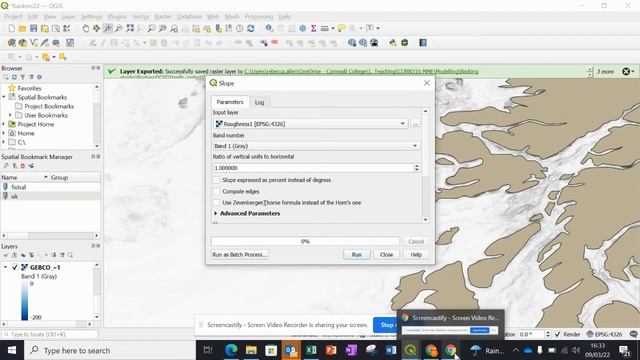Enable Slope expressed as percent checkbox
640x360 pixels.
point(217,180)
